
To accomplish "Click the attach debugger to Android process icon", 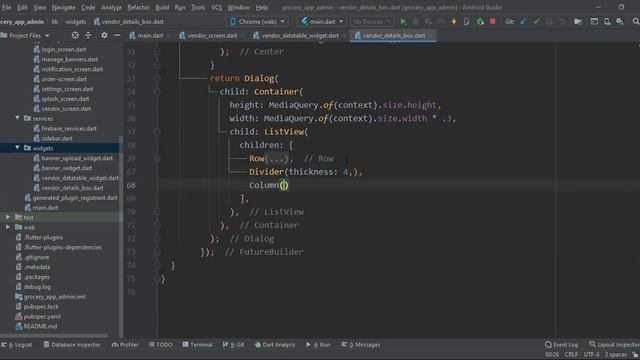I will click(480, 22).
